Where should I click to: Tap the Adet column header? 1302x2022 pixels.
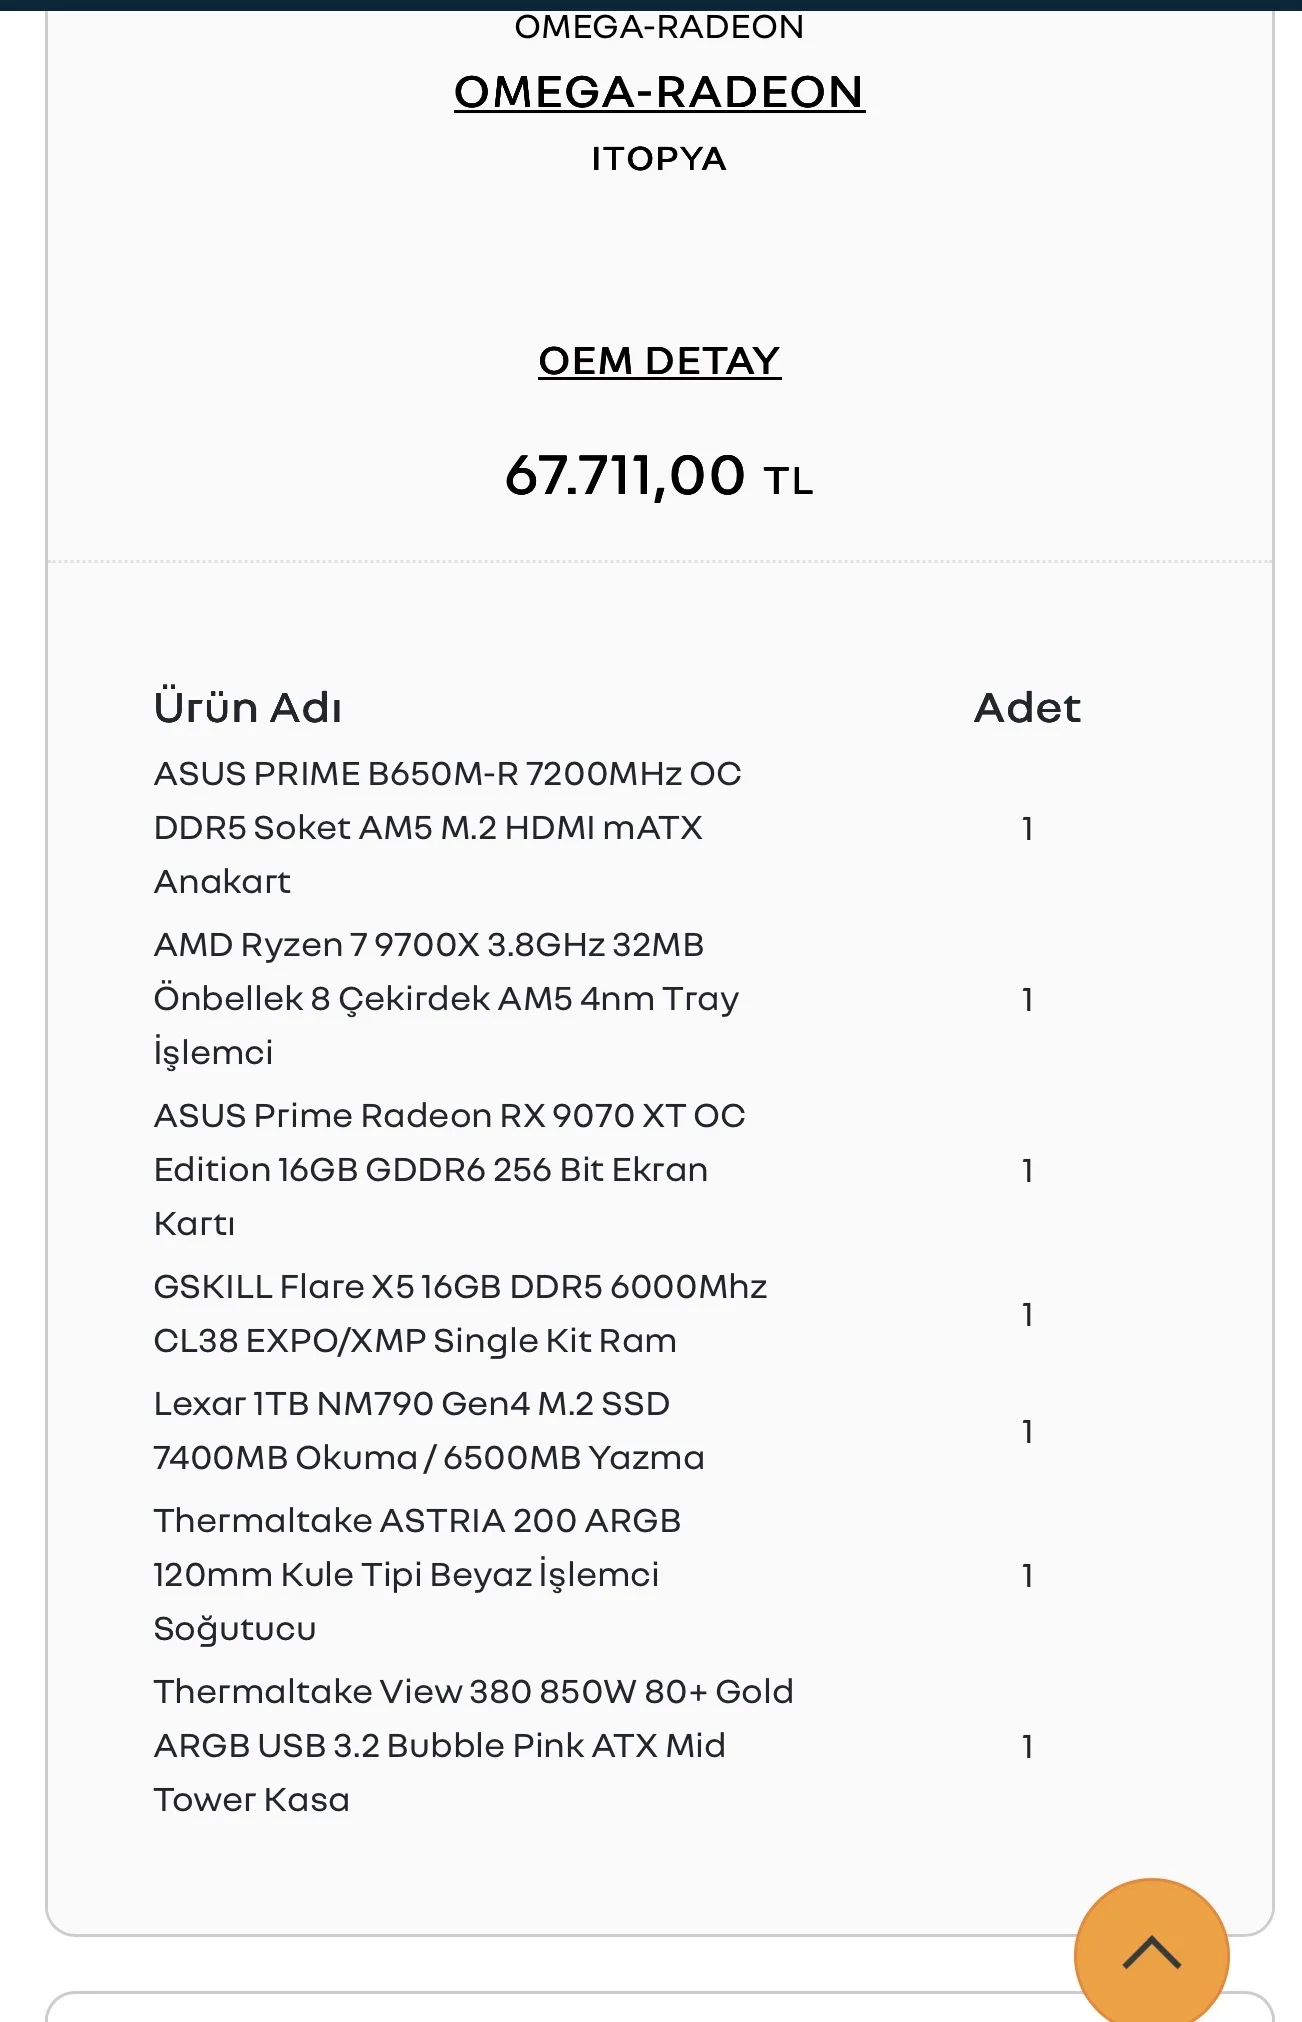(x=1027, y=708)
